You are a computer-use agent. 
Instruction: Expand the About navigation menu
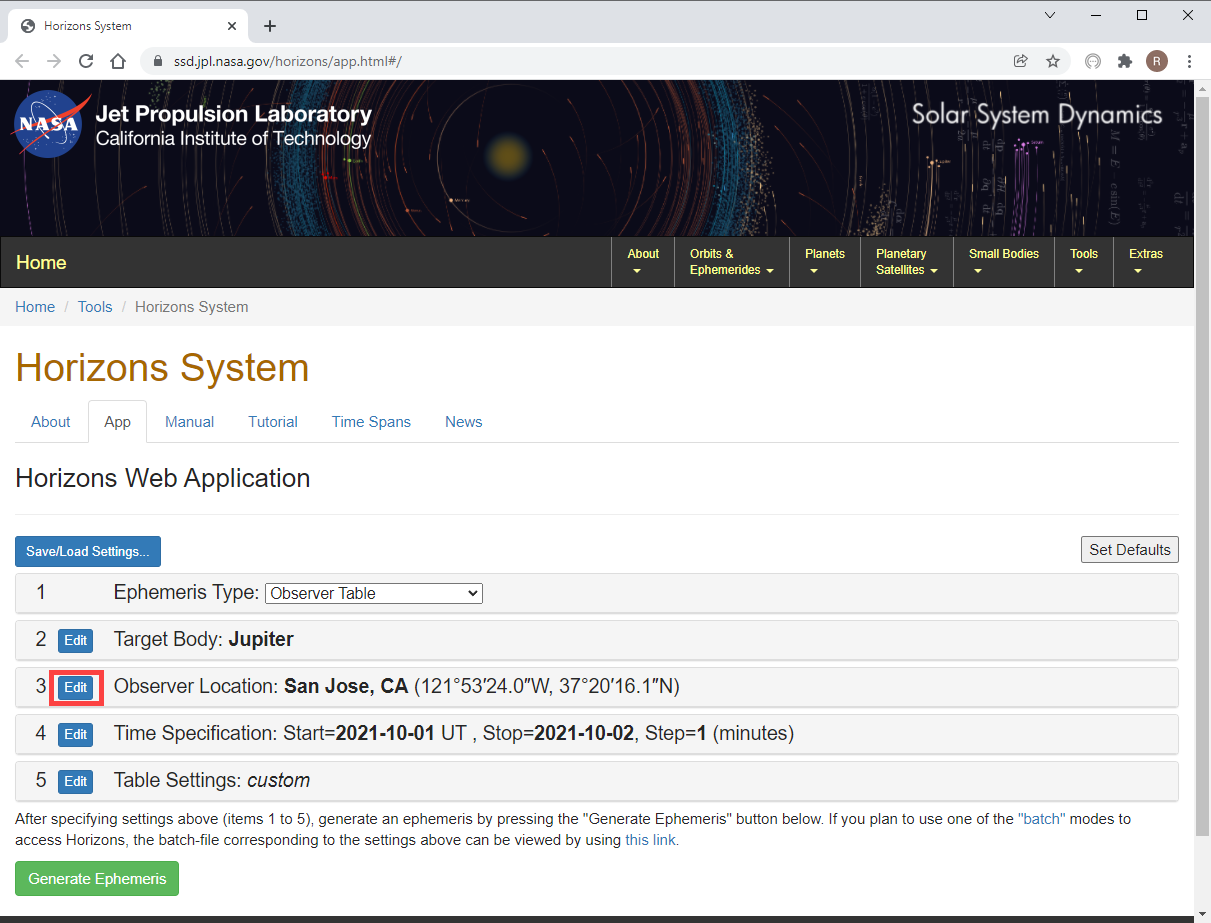coord(643,262)
